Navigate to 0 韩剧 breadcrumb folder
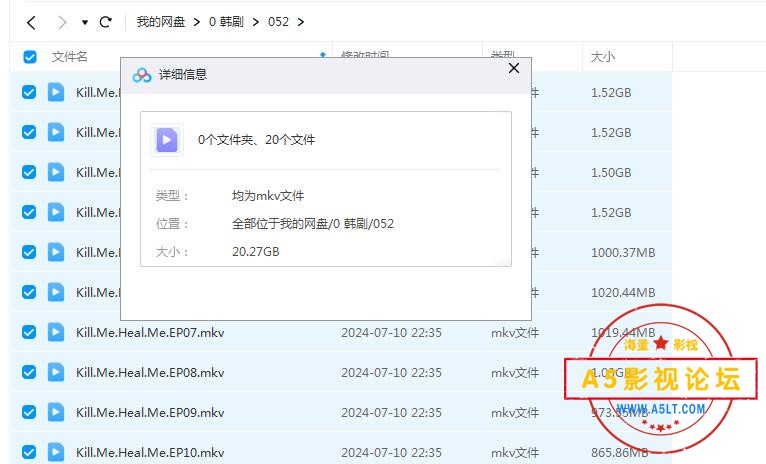 (x=226, y=22)
